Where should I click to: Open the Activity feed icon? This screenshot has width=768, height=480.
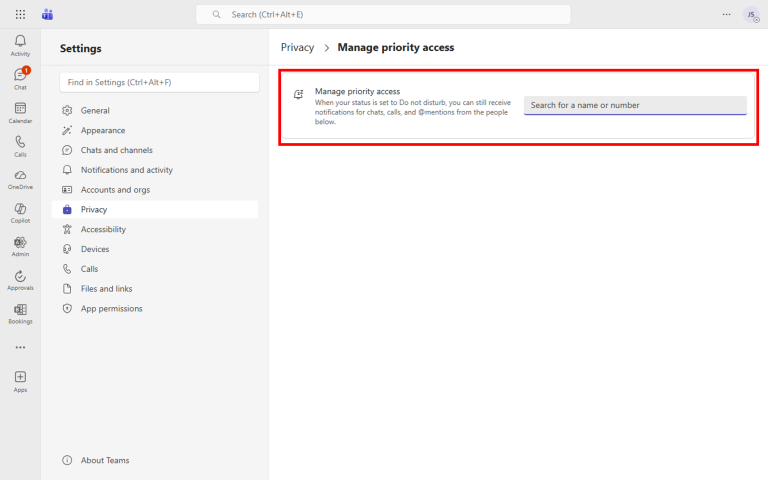click(x=20, y=44)
